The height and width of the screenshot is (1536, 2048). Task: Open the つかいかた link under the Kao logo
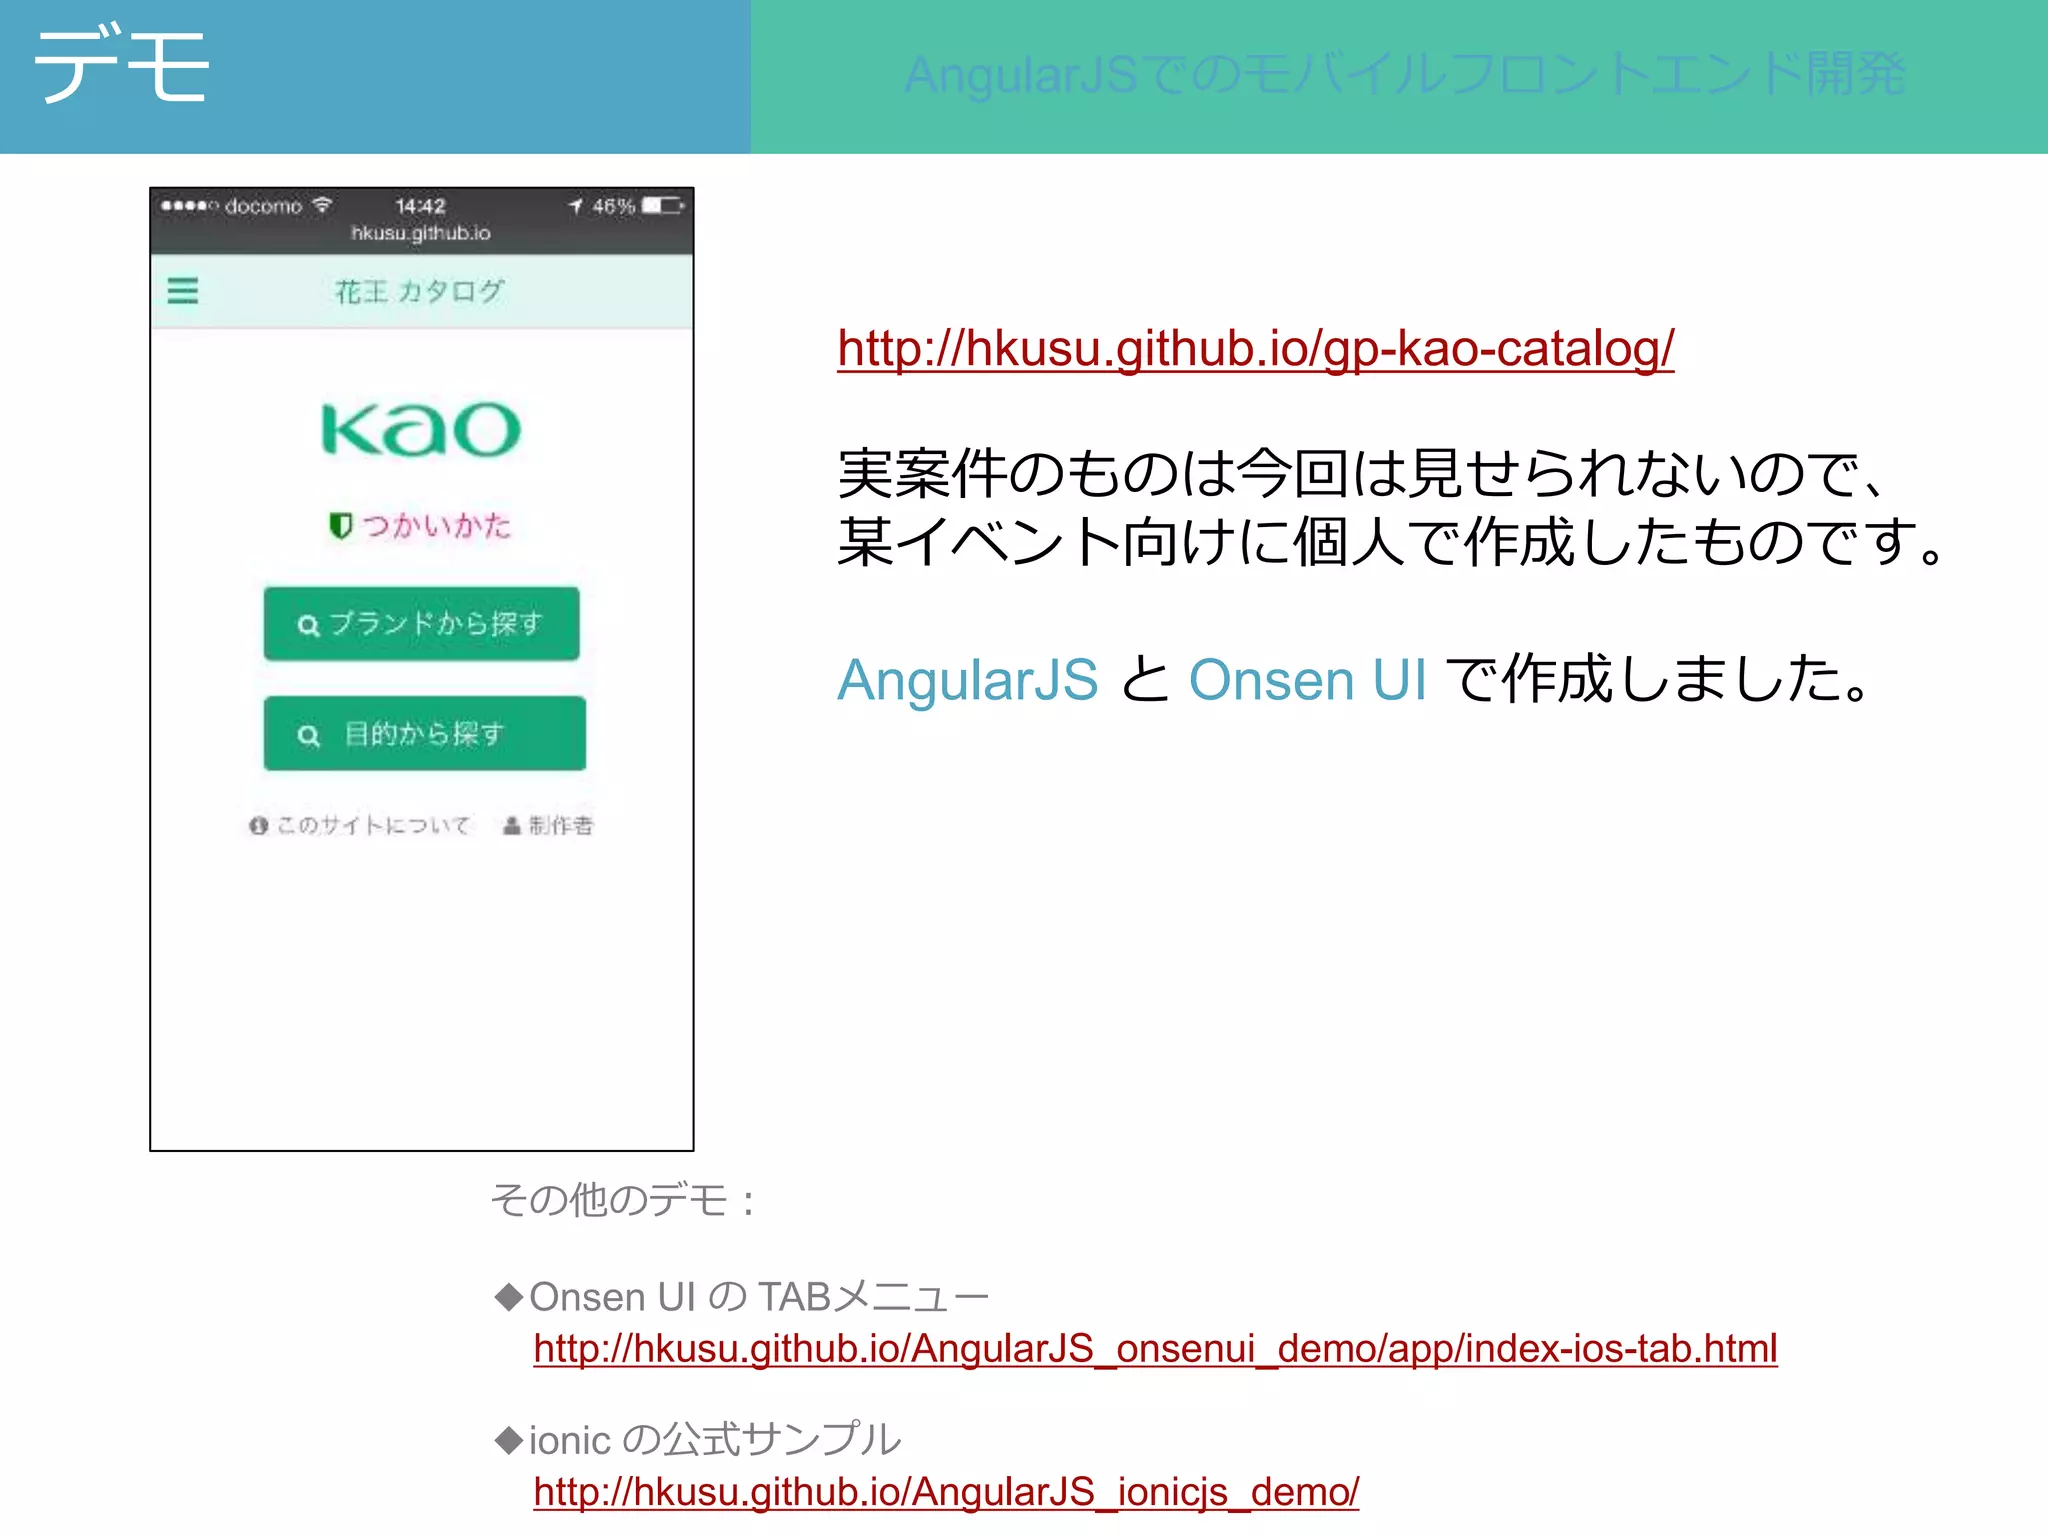[437, 526]
